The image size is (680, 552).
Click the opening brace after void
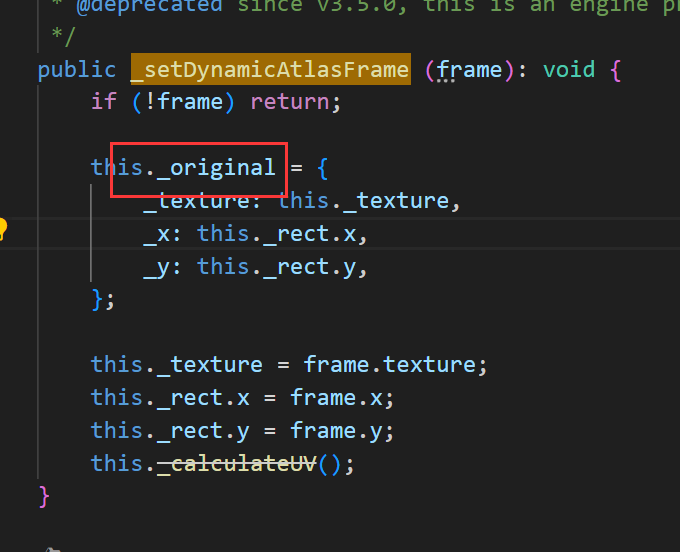point(615,70)
